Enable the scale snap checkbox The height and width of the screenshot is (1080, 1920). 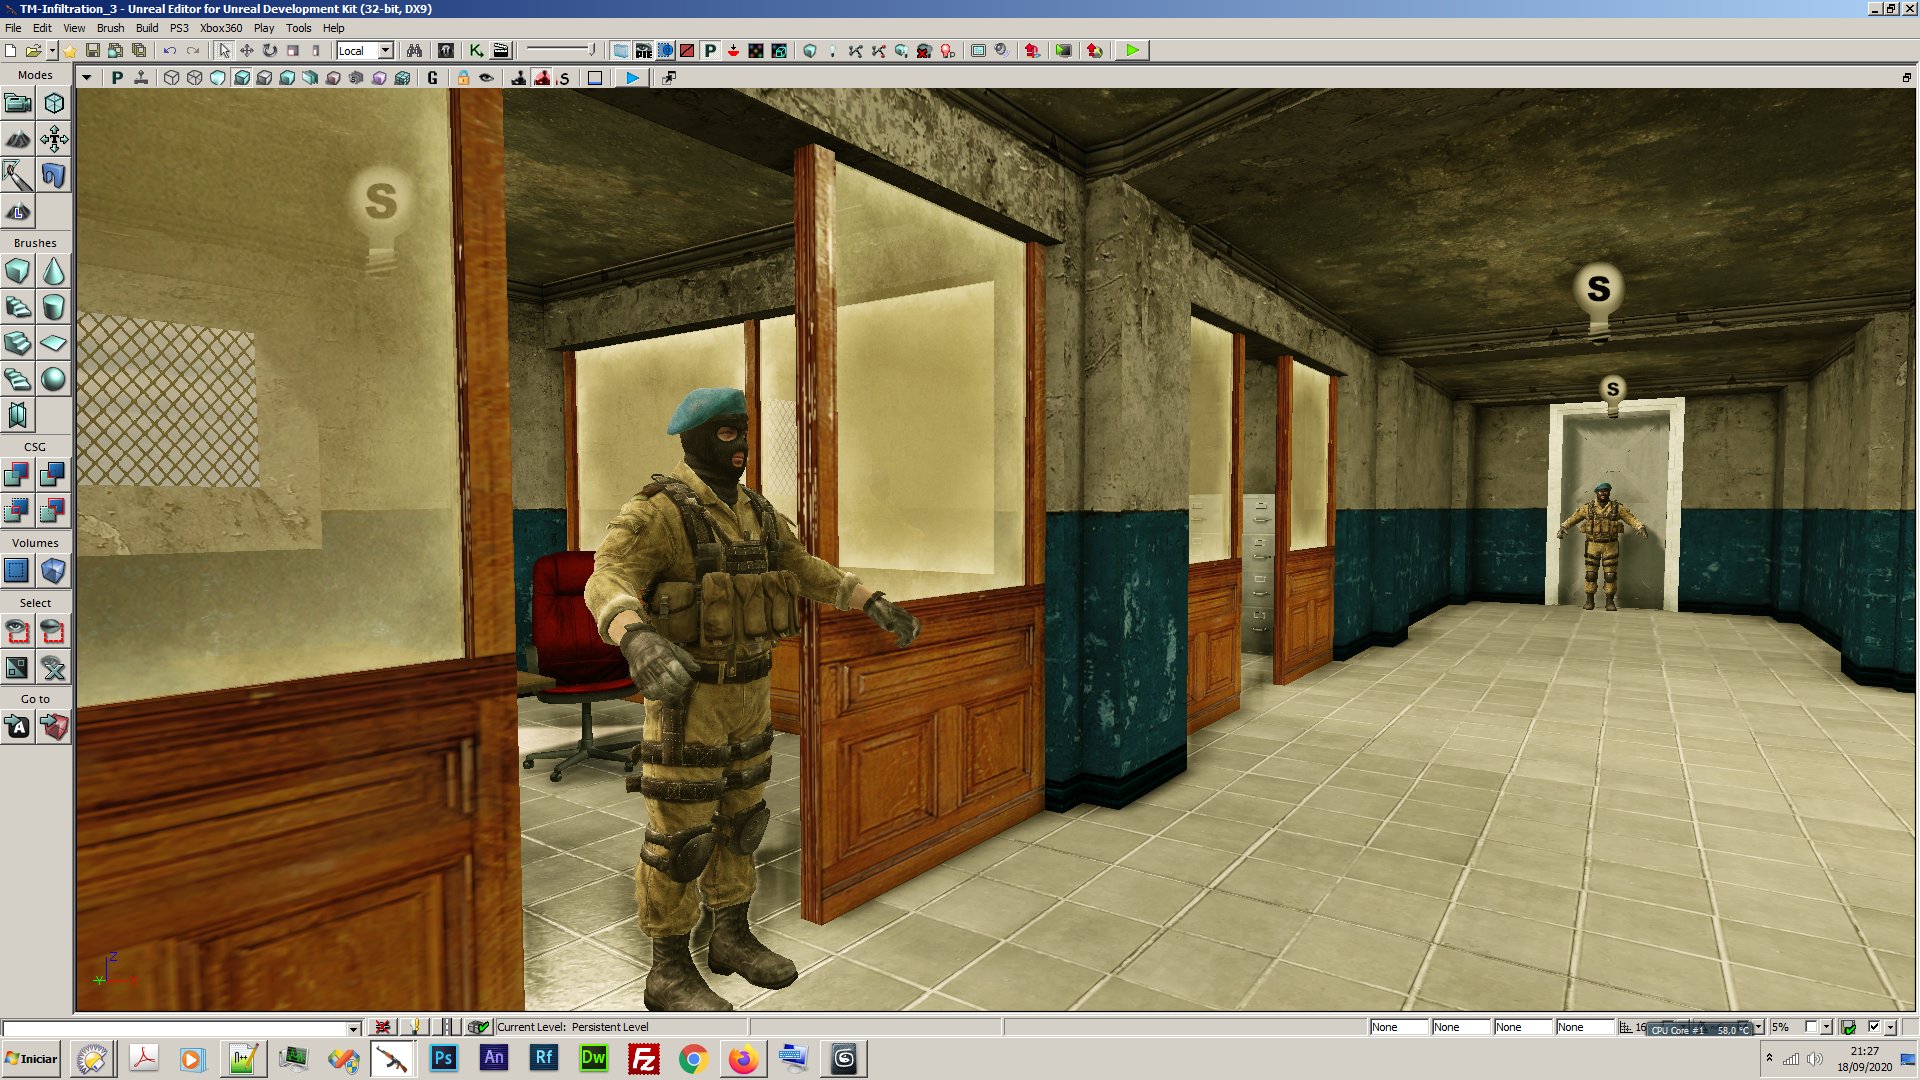click(1811, 1027)
